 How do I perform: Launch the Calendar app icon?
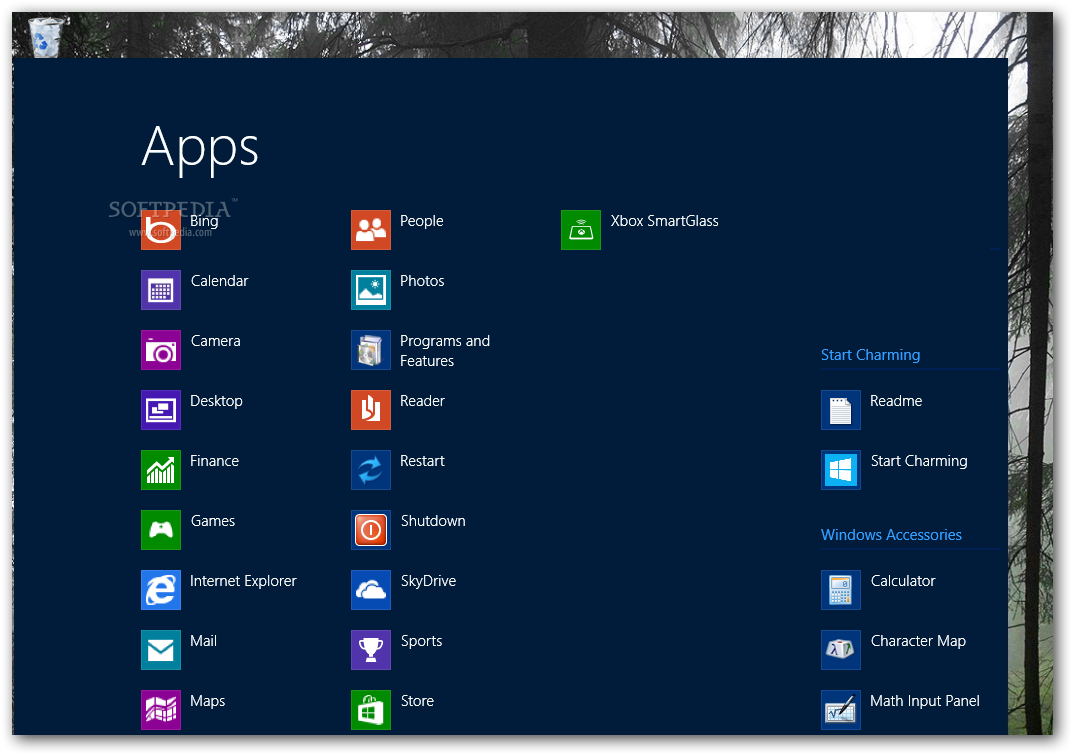click(161, 290)
